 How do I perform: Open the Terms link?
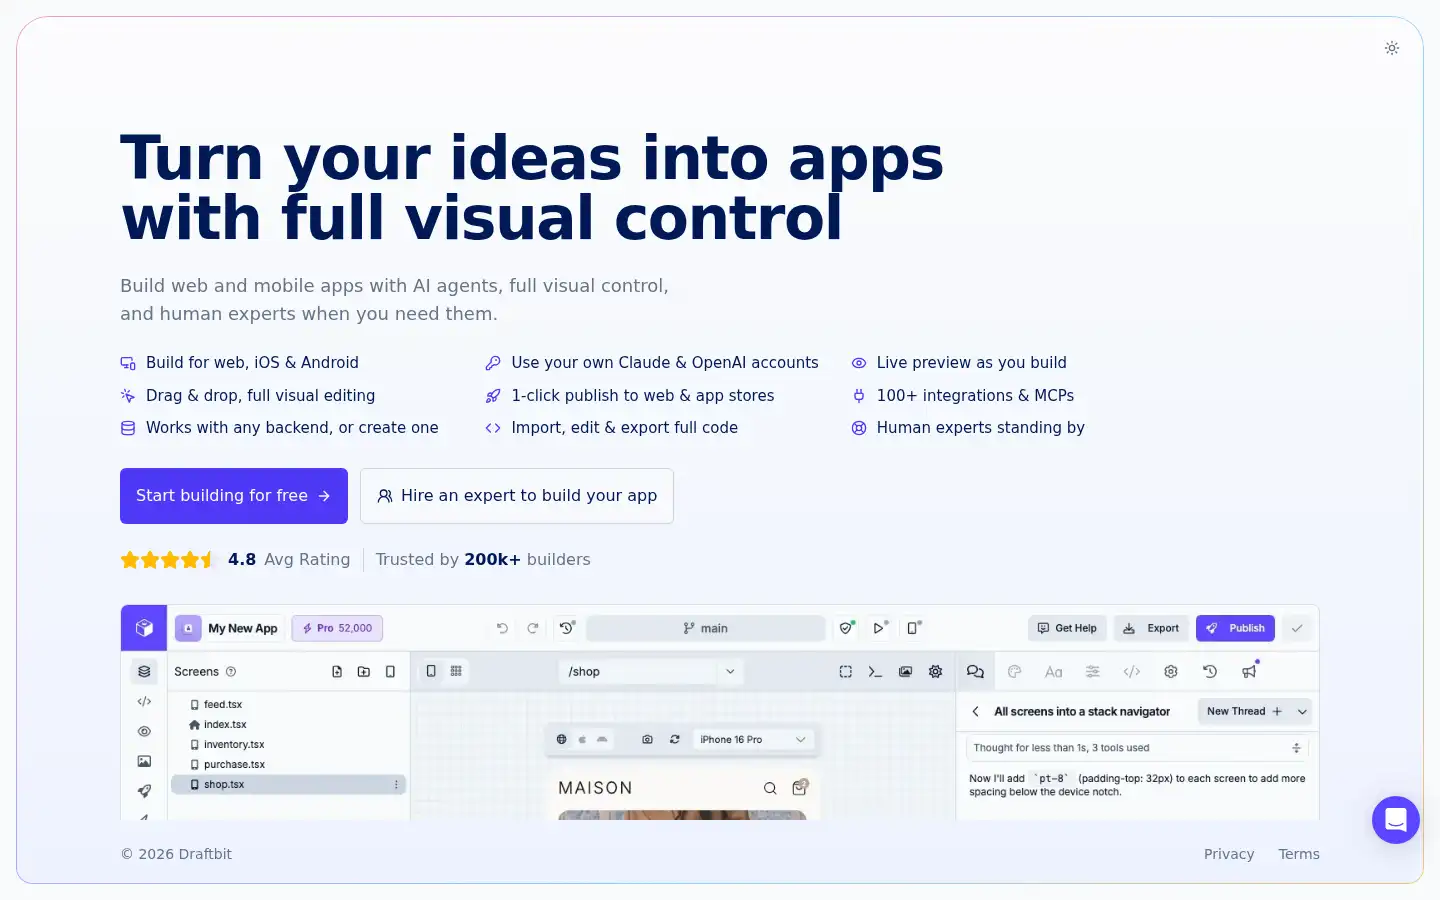tap(1299, 854)
